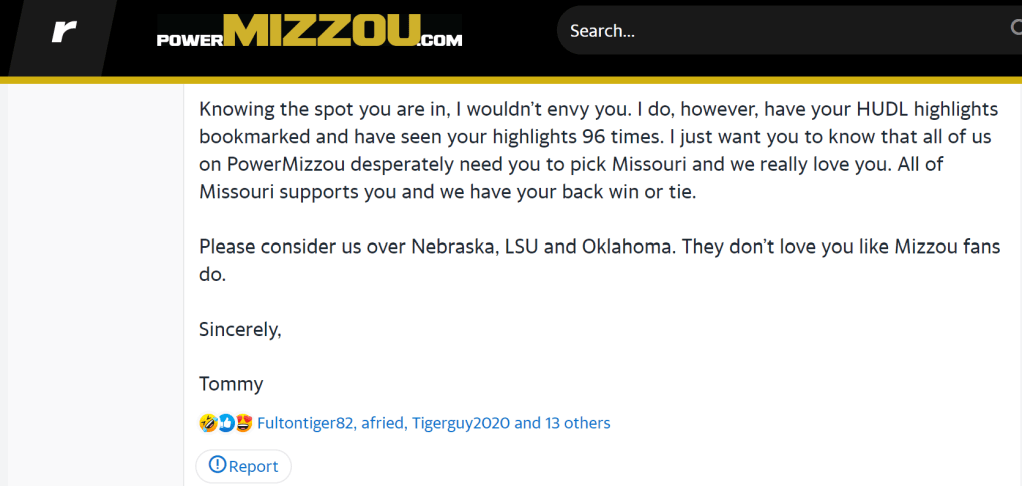This screenshot has height=486, width=1022.
Task: Open the PowerMizzou.com home logo
Action: click(310, 32)
